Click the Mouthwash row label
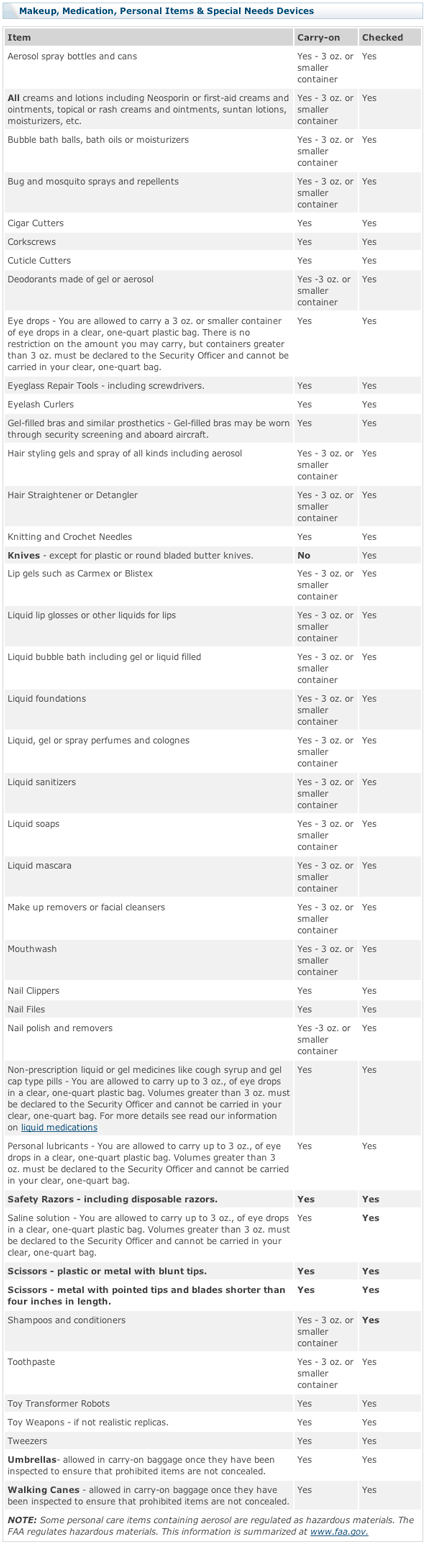Viewport: 425px width, 1543px height. tap(30, 949)
